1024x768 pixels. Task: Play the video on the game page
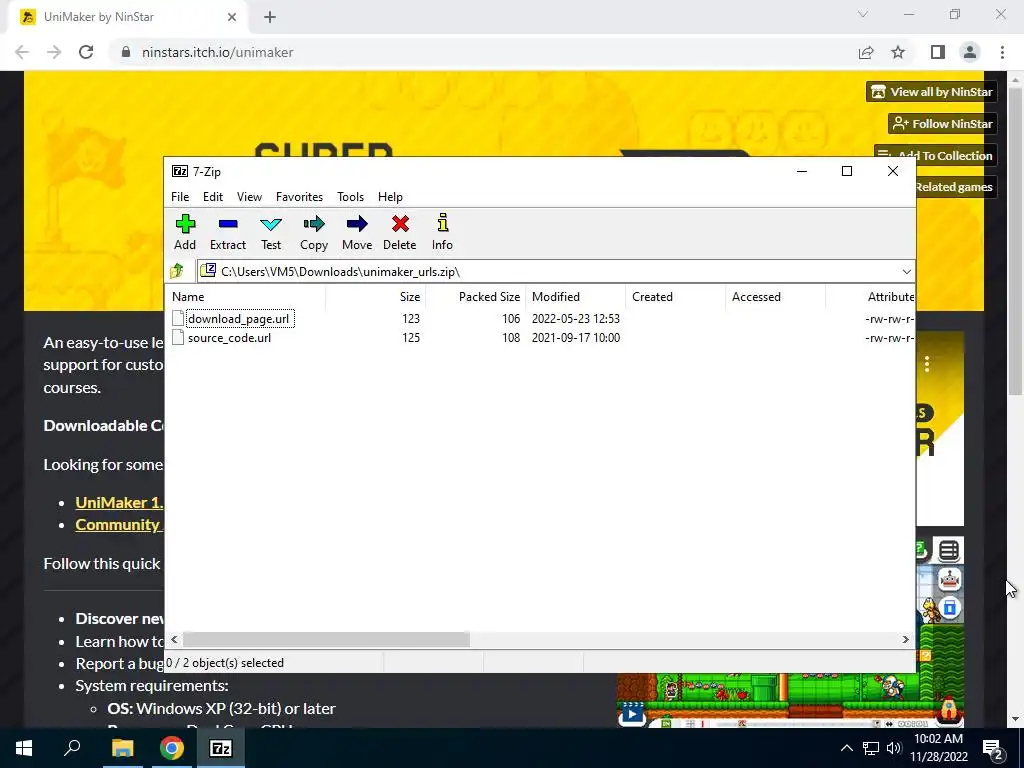632,713
